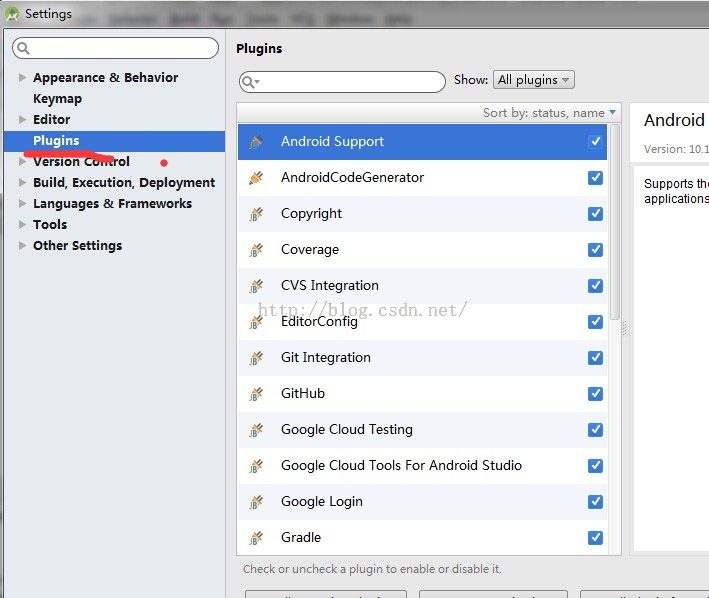
Task: Click the magnifier icon in settings search
Action: pos(24,48)
